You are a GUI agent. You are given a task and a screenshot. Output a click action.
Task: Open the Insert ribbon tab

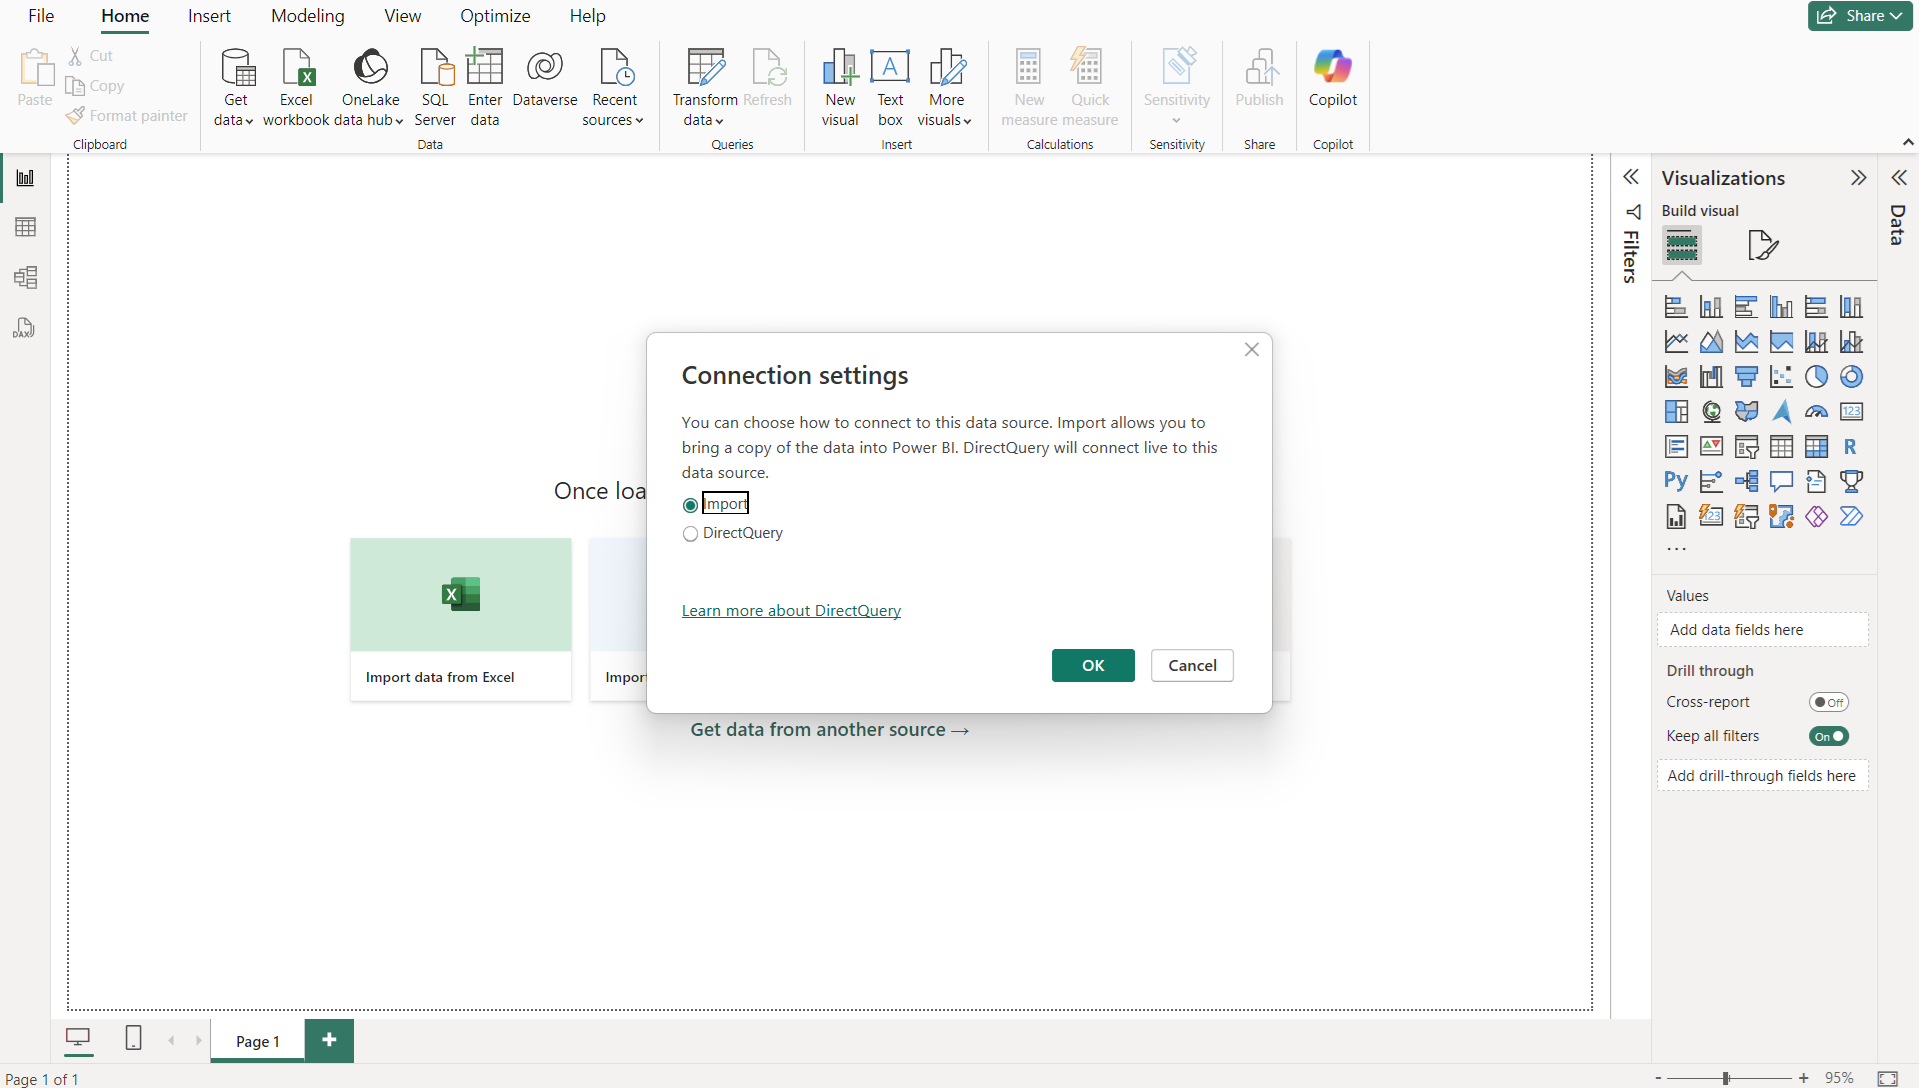209,16
